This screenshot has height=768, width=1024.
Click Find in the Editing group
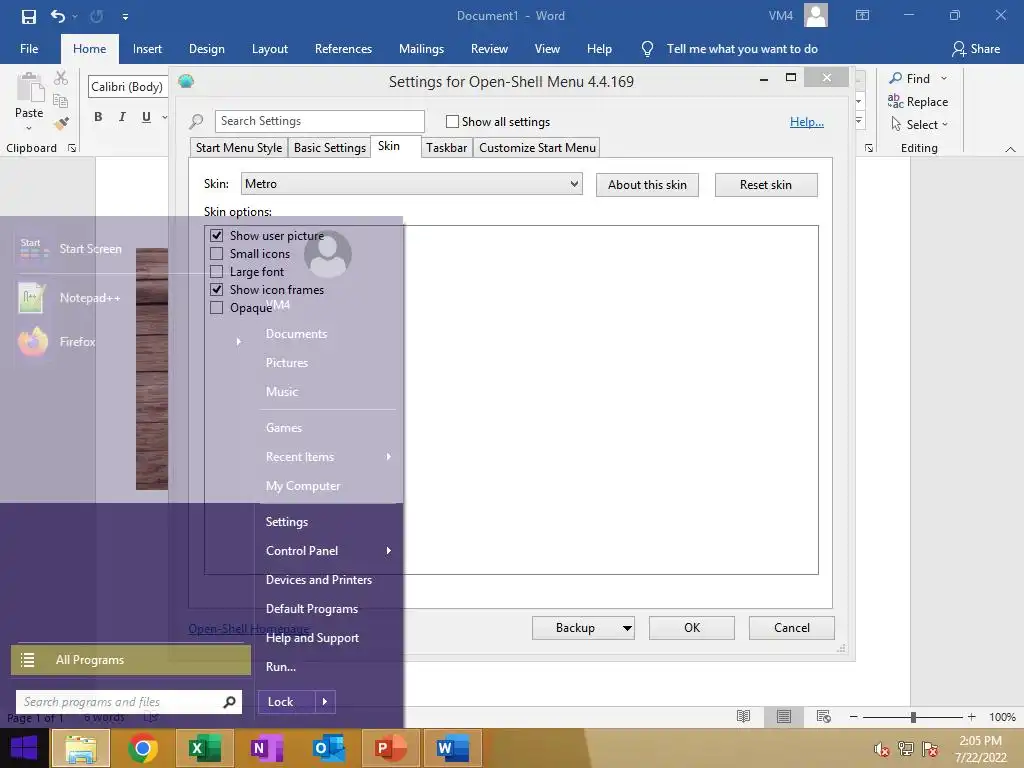[x=910, y=78]
